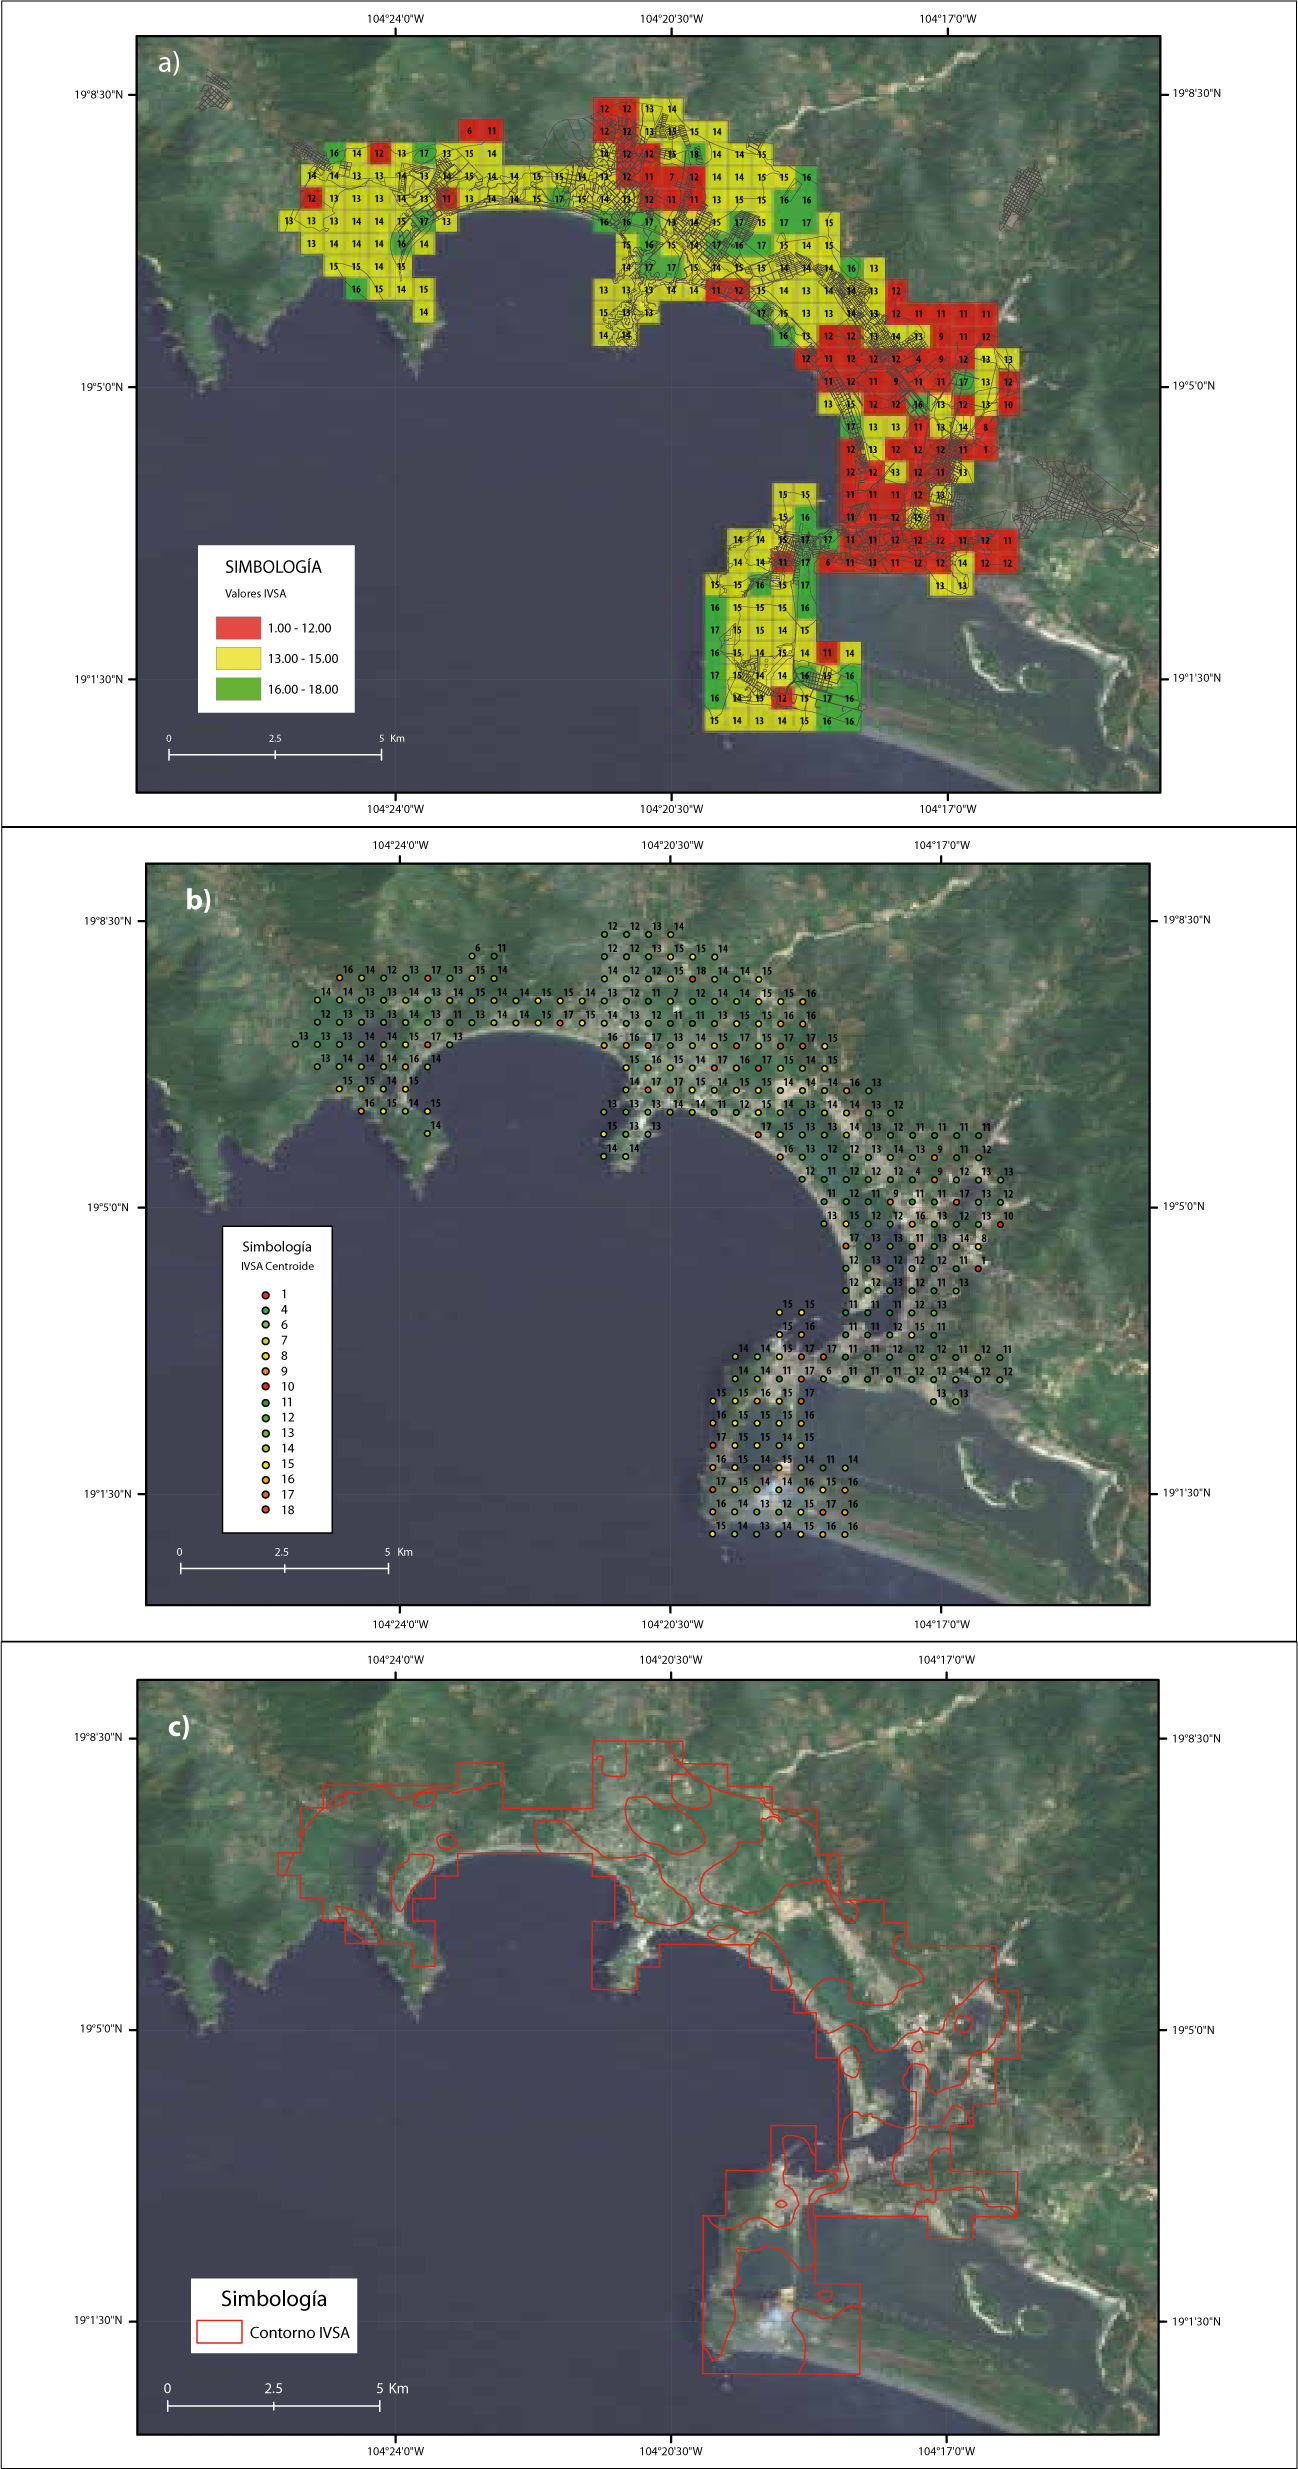Click the legend dot for value 13
The height and width of the screenshot is (2469, 1298).
(265, 1433)
